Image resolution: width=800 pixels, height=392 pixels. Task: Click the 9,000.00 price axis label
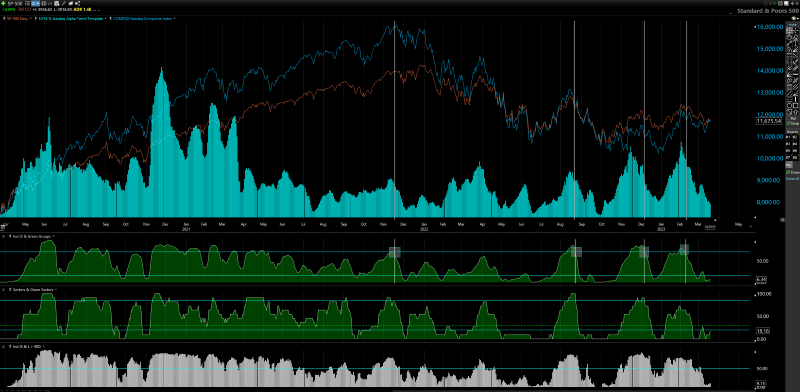pyautogui.click(x=769, y=180)
